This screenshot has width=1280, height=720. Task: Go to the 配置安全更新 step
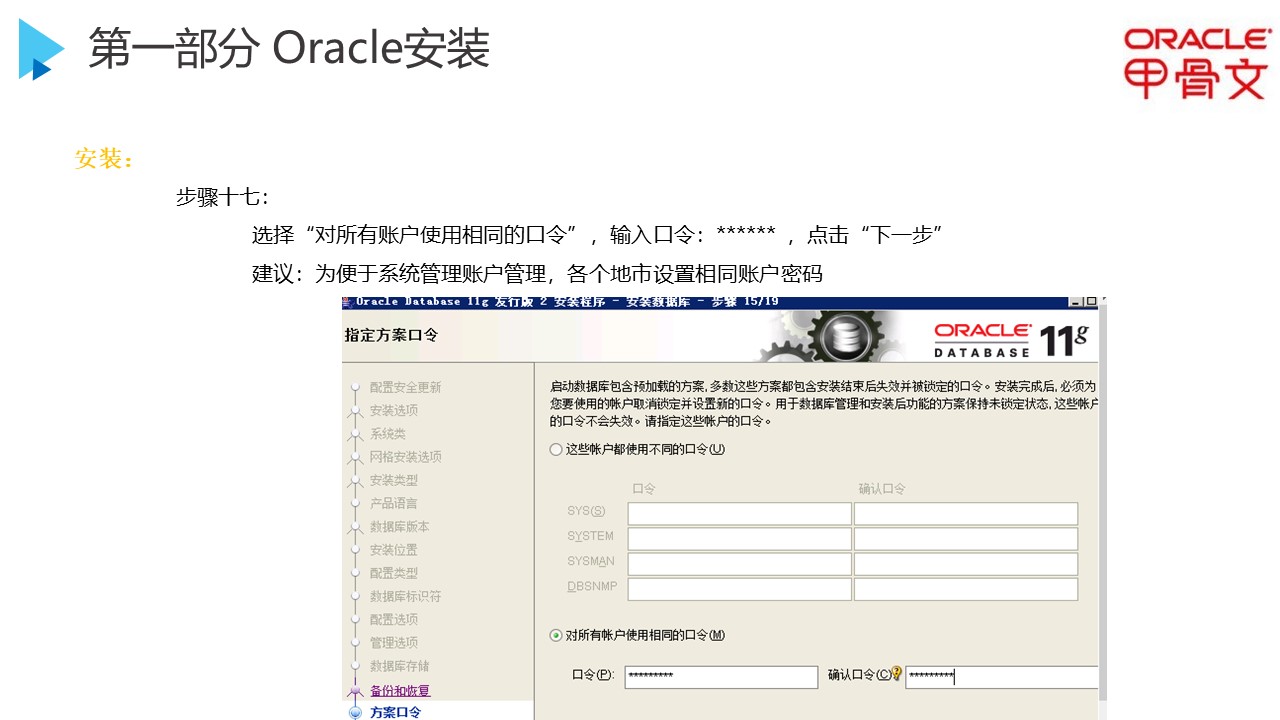405,388
